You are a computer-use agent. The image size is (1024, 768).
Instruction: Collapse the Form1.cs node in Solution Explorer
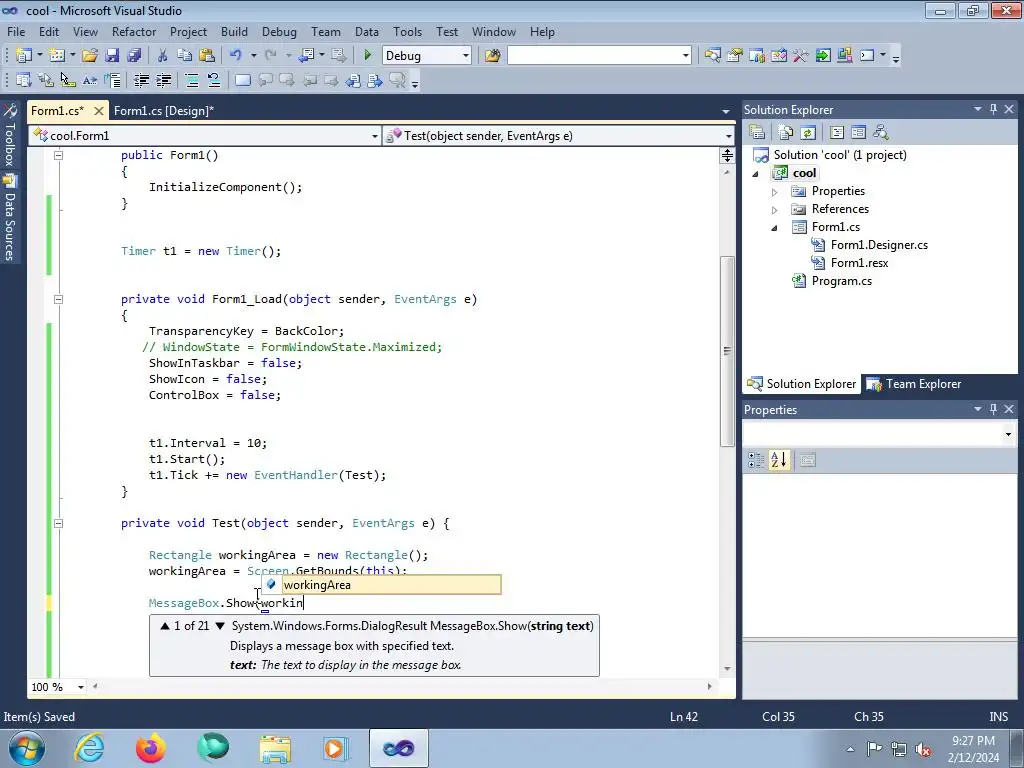click(x=775, y=228)
